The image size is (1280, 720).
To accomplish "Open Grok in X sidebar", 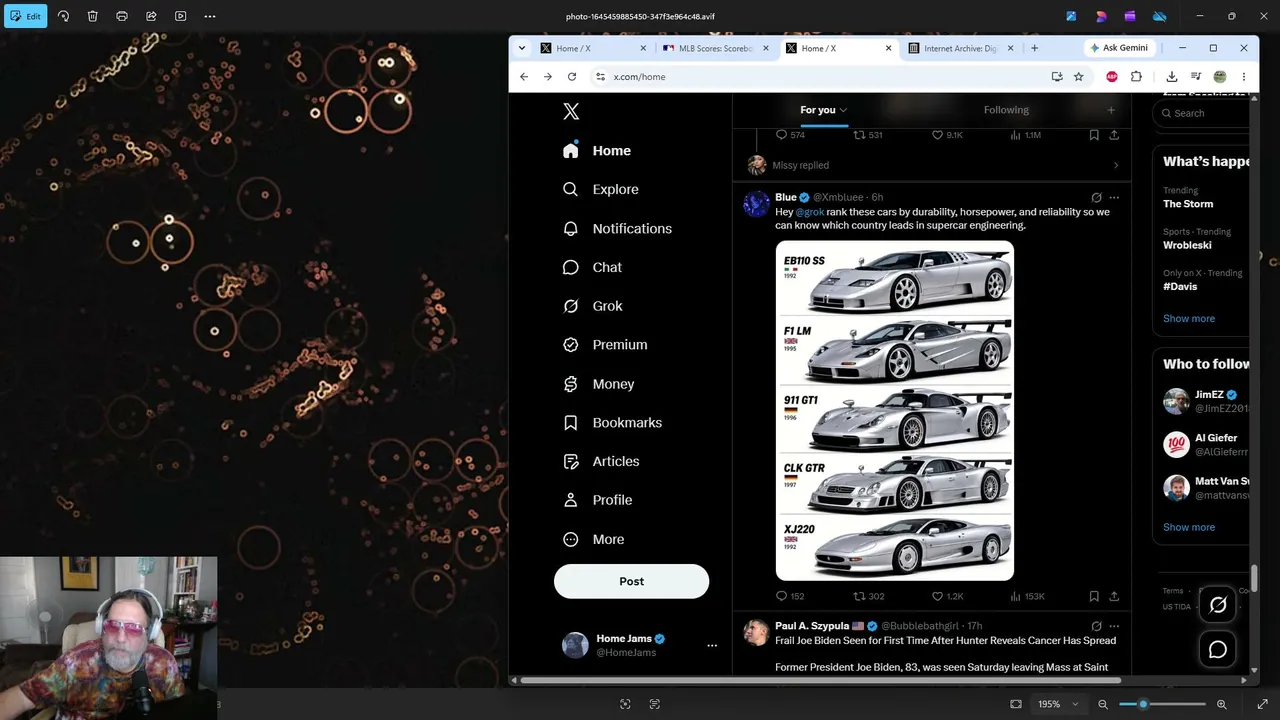I will [592, 306].
